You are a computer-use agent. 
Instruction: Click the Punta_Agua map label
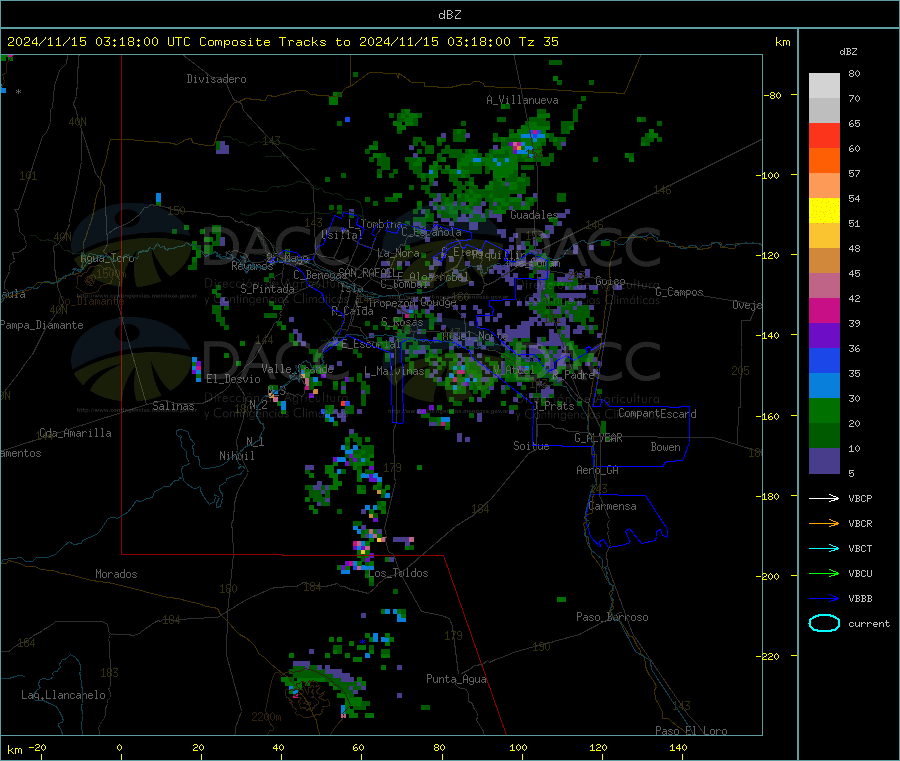pos(456,679)
